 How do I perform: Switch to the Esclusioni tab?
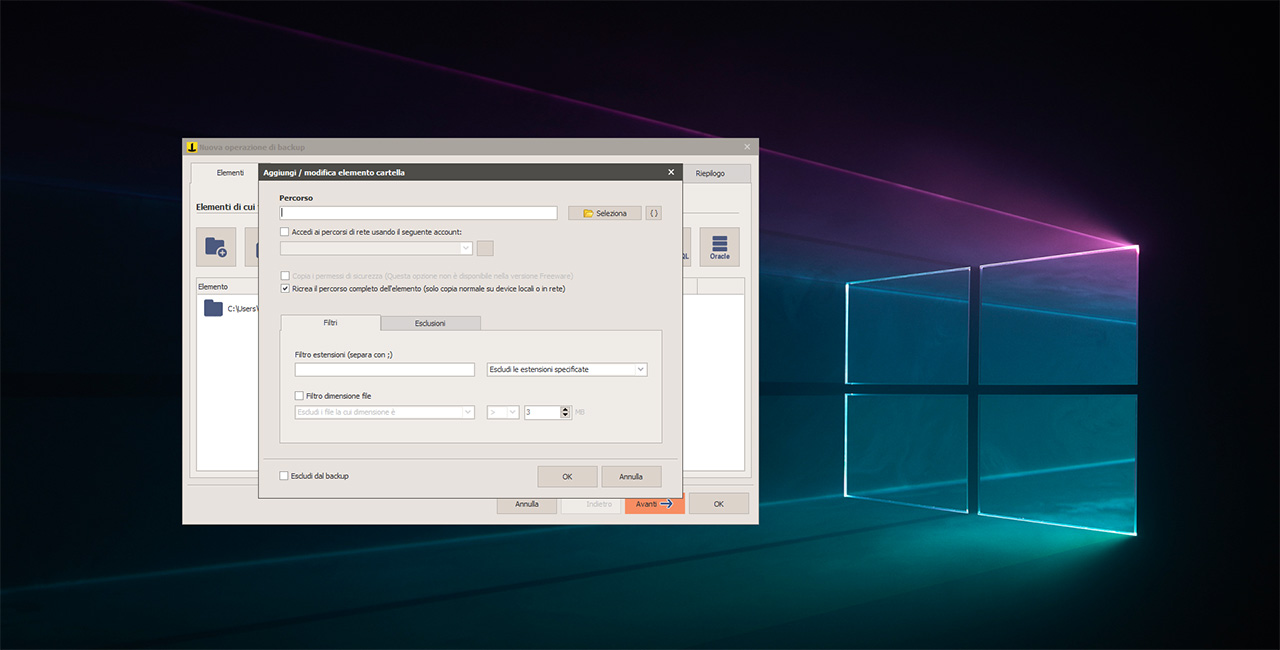pos(431,323)
